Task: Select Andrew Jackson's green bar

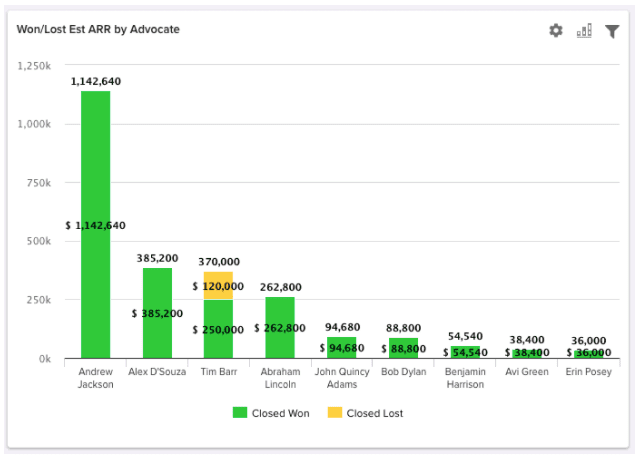Action: pyautogui.click(x=95, y=180)
